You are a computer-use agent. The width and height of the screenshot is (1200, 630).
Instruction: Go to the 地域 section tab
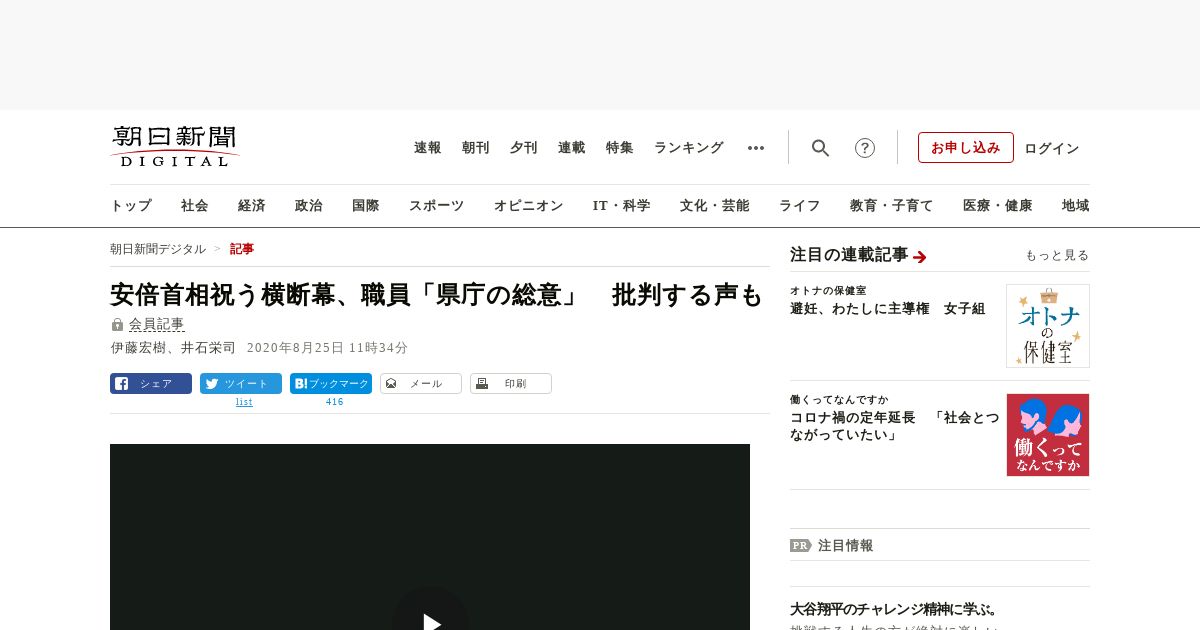click(1076, 206)
